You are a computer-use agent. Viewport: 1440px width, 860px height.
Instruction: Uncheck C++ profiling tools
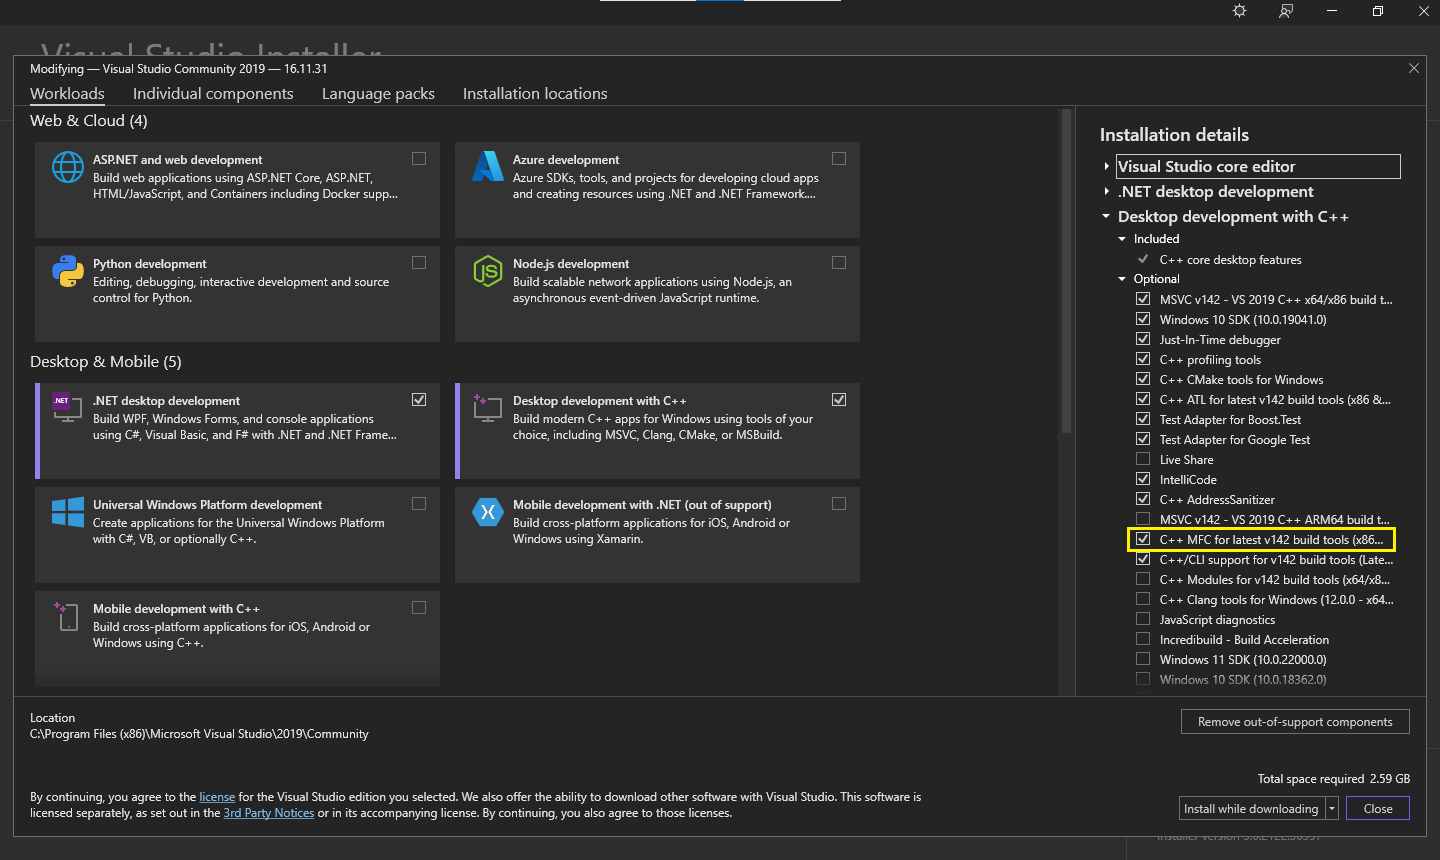click(1143, 359)
